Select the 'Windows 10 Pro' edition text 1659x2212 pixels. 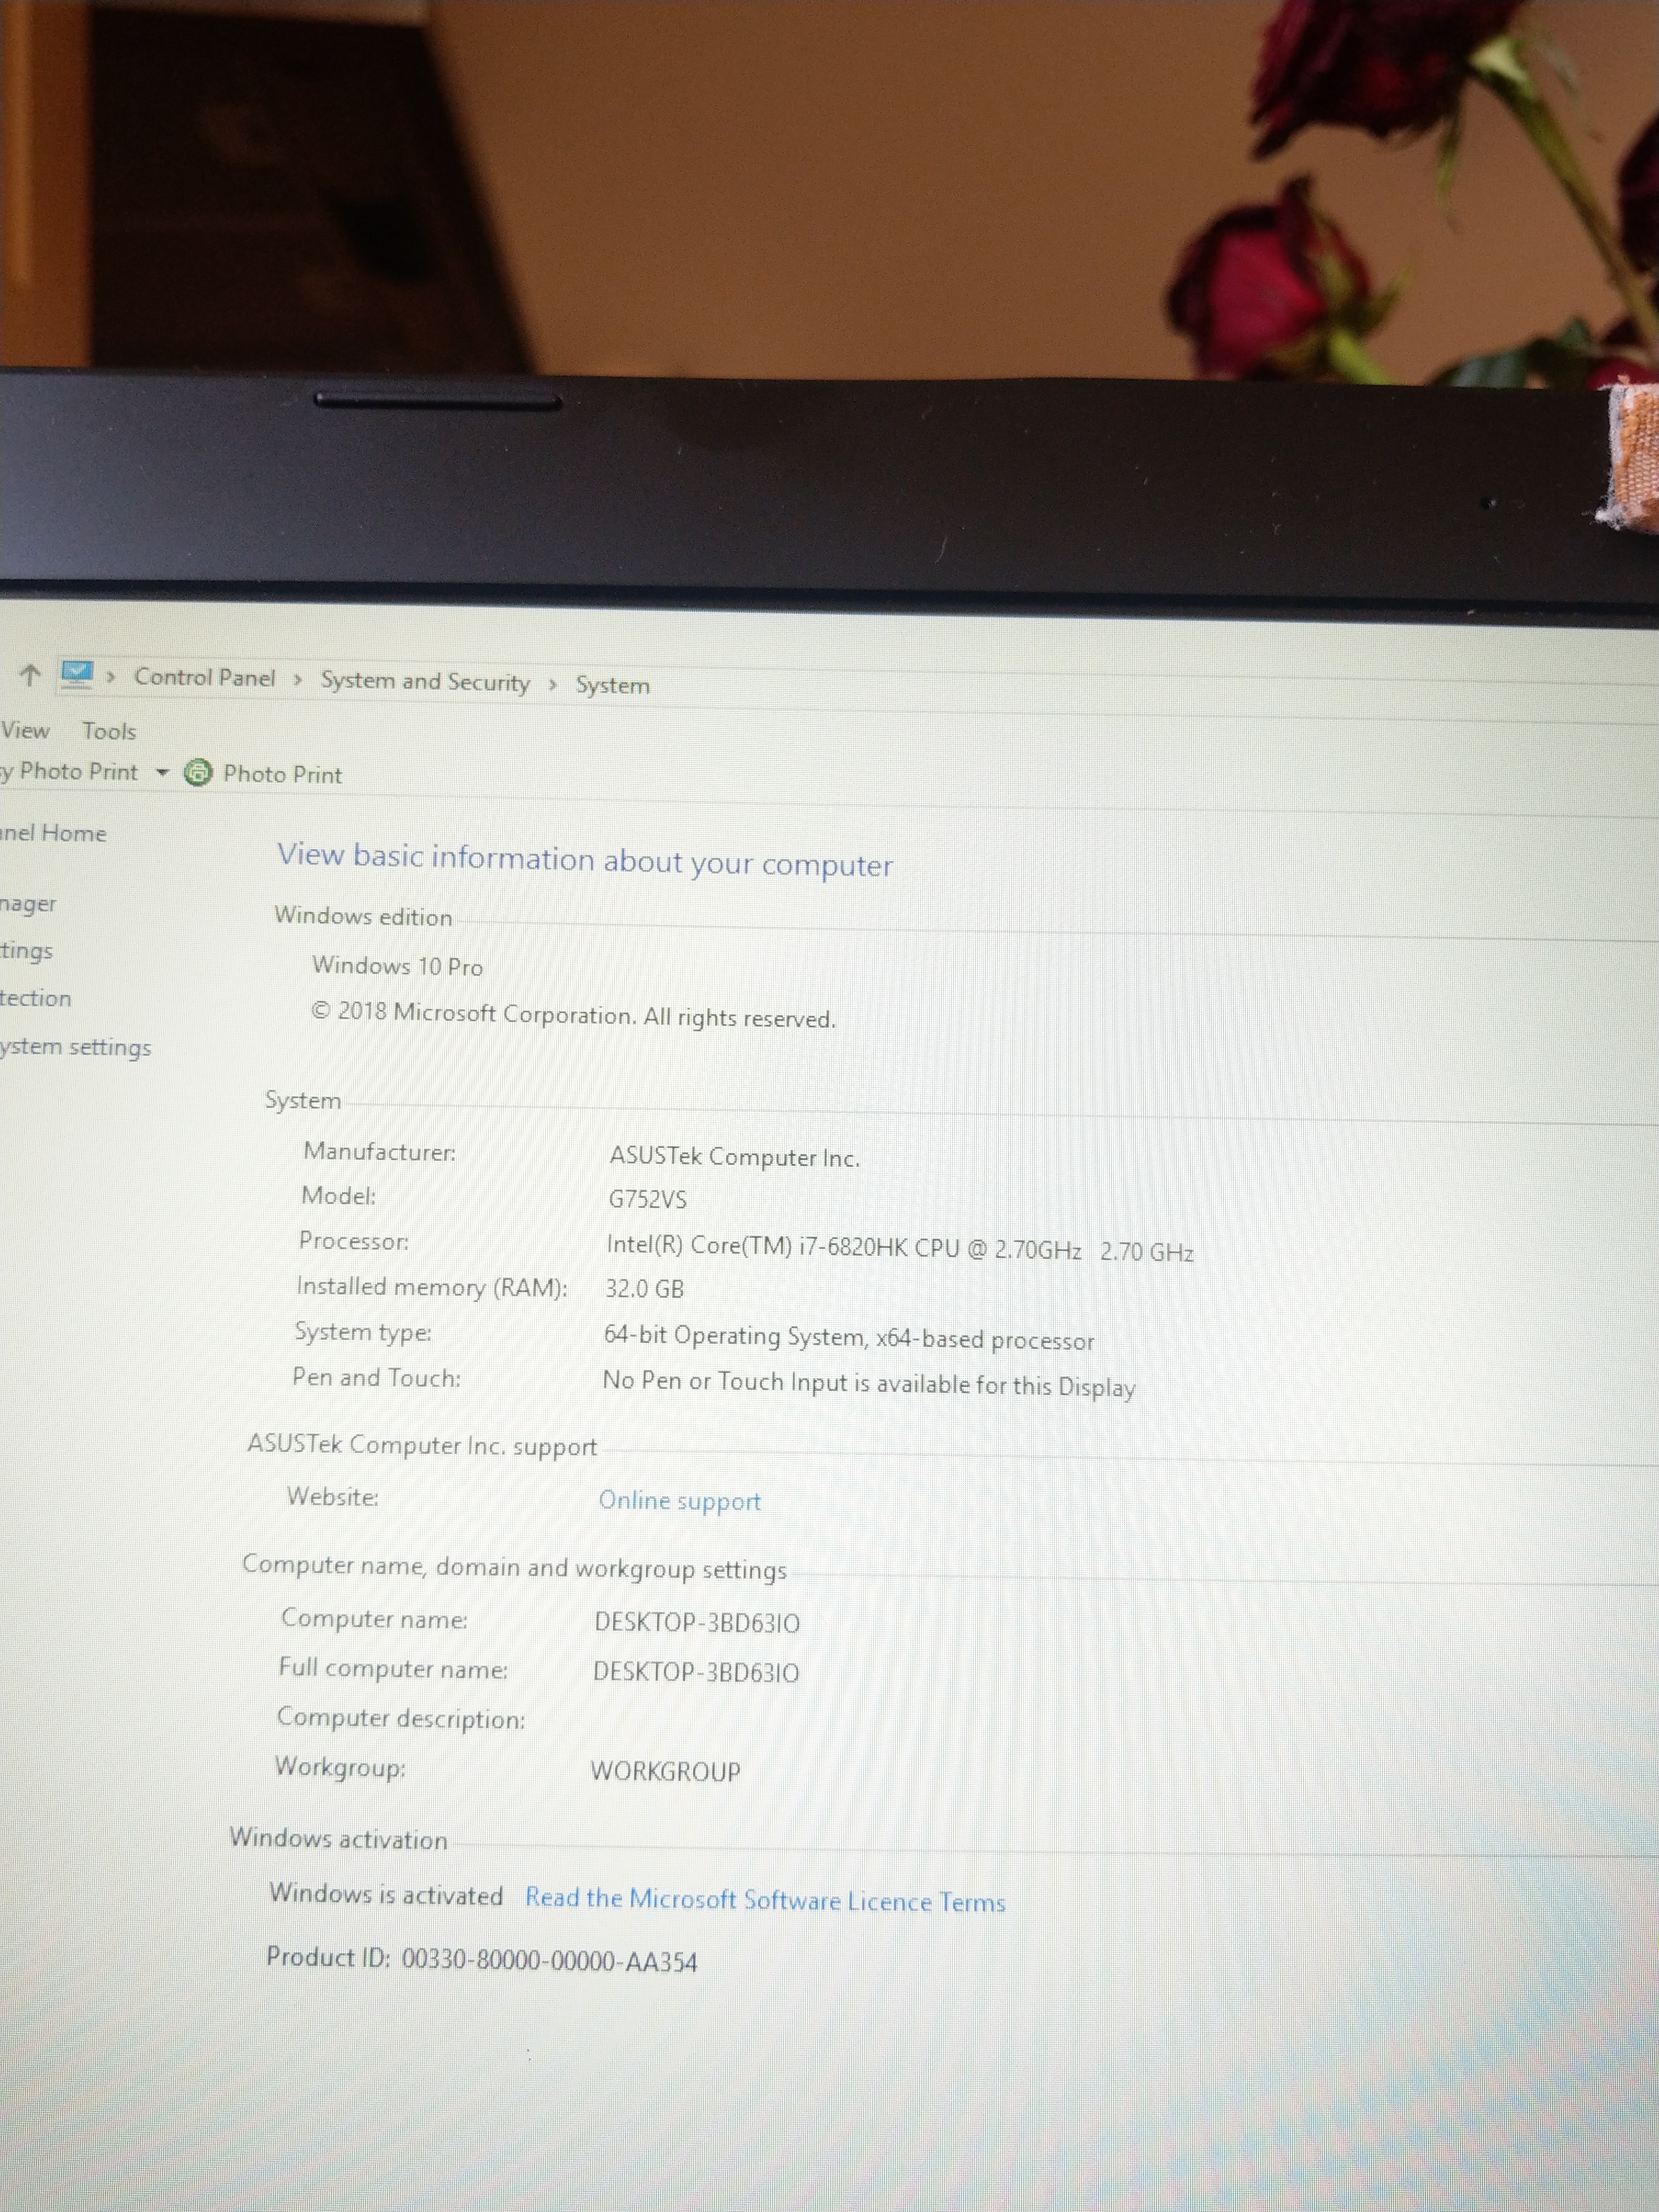coord(398,966)
